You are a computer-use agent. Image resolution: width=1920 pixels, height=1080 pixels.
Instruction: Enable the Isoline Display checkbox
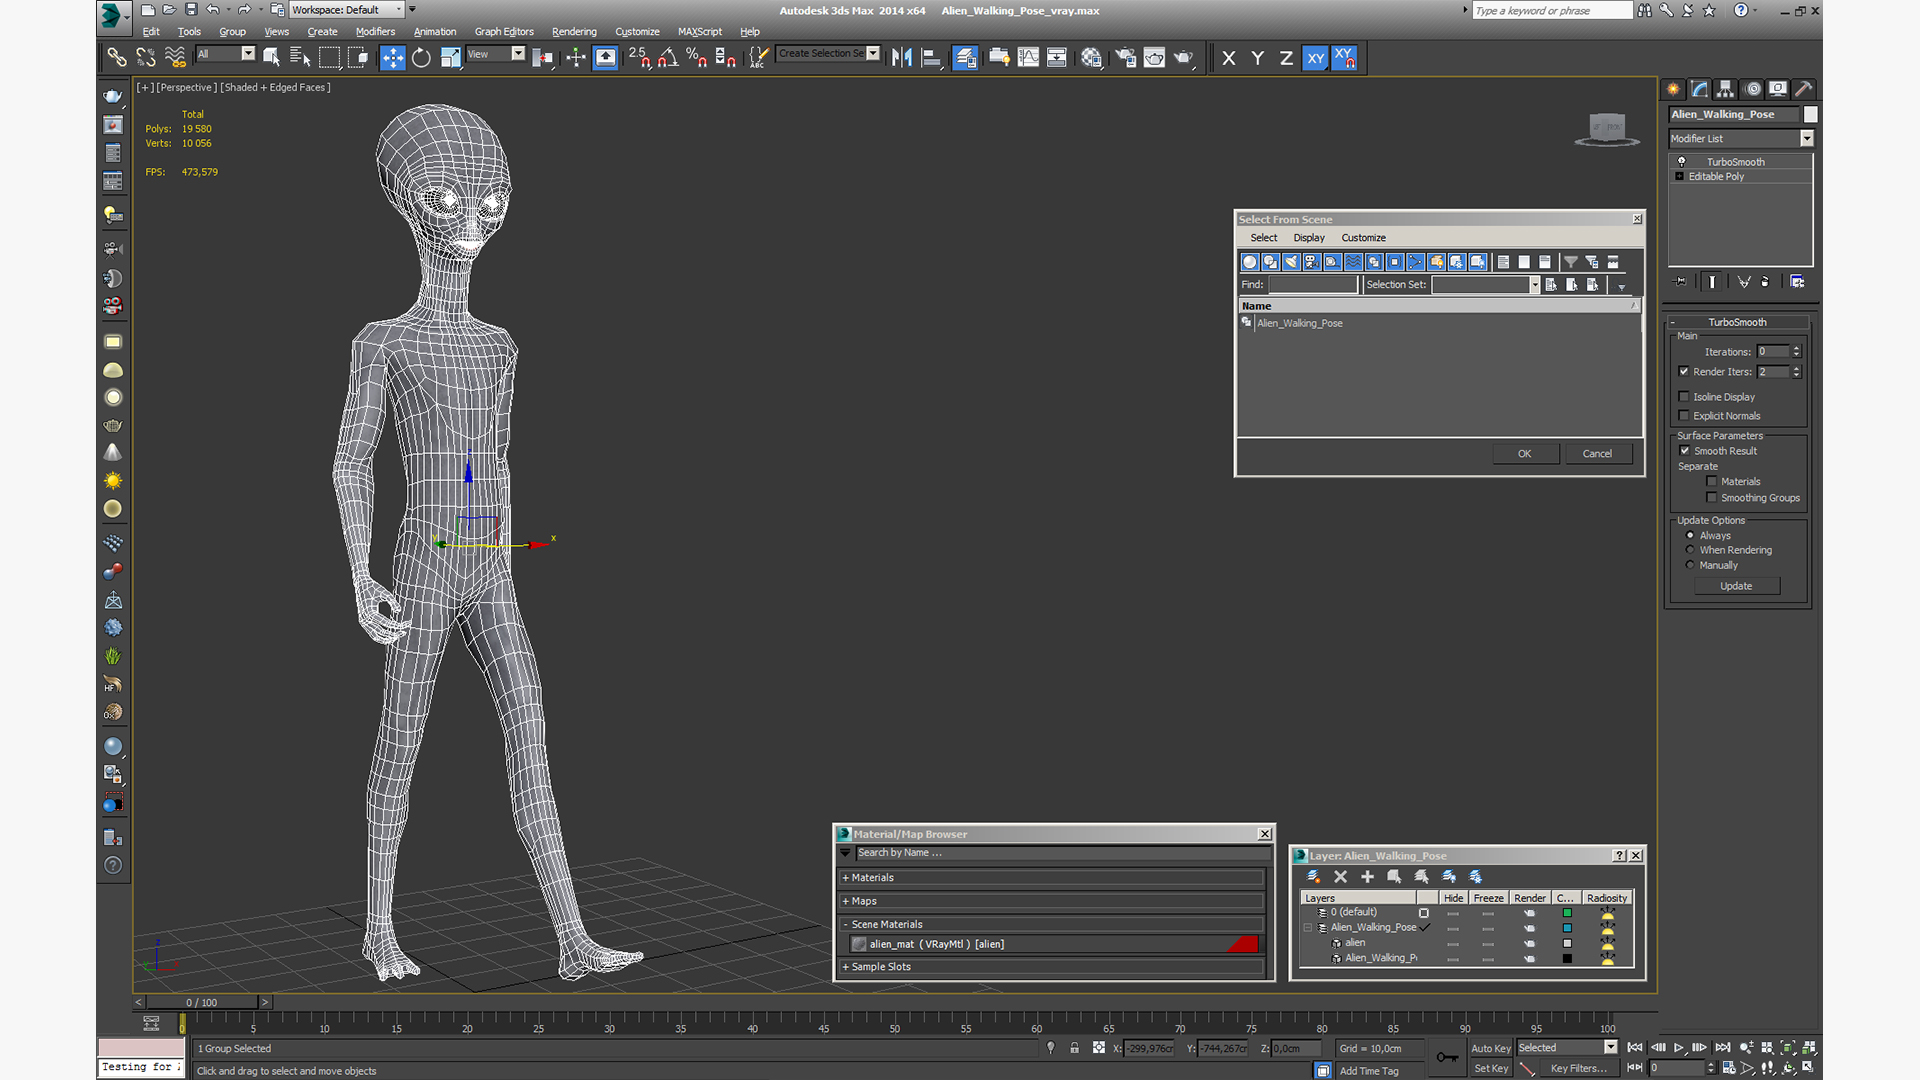tap(1684, 396)
